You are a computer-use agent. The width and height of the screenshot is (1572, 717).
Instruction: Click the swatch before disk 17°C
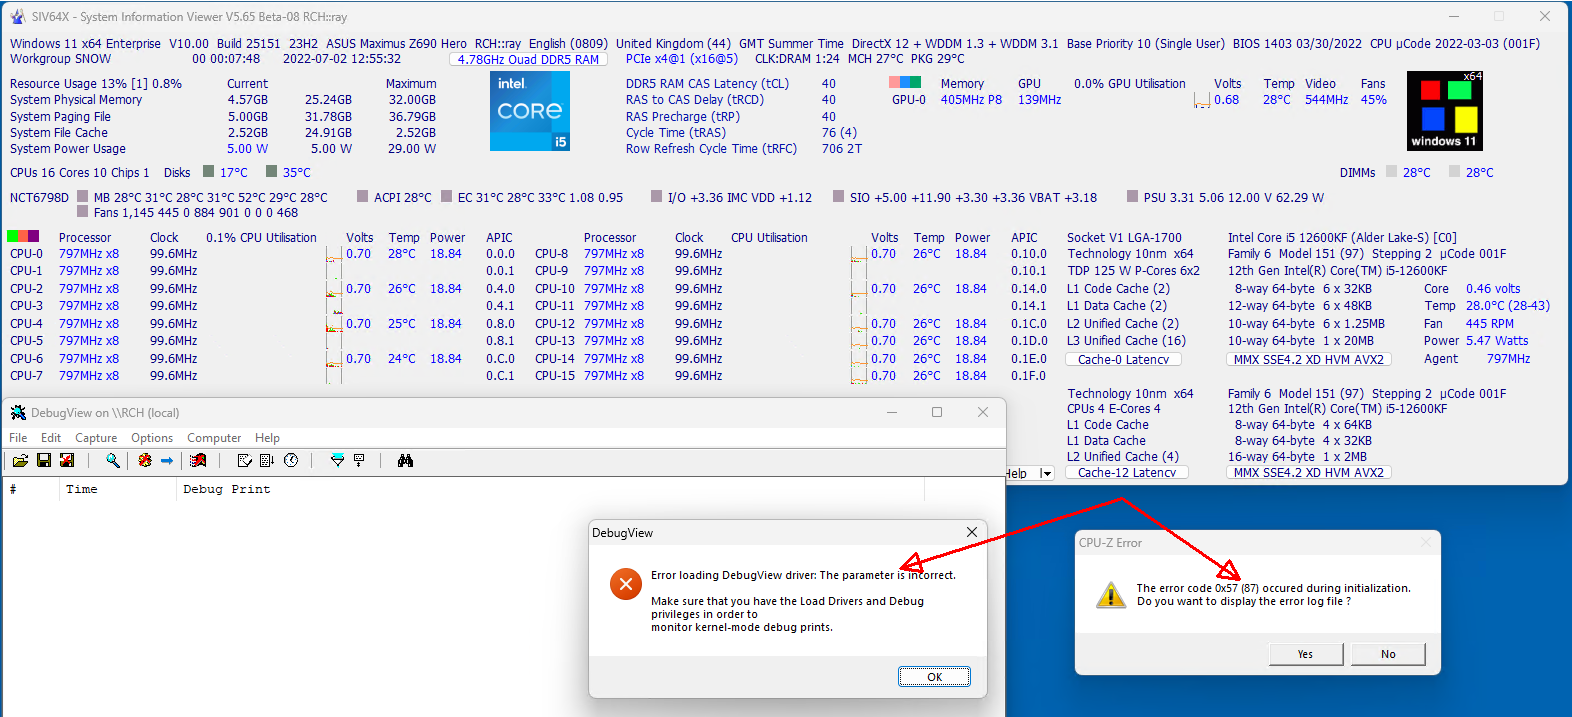point(209,171)
